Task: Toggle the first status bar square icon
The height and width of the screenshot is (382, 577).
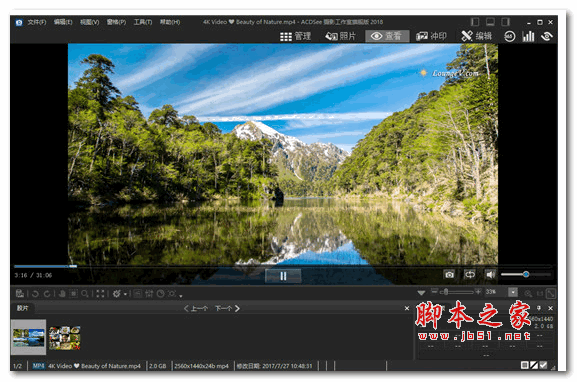Action: pos(525,365)
